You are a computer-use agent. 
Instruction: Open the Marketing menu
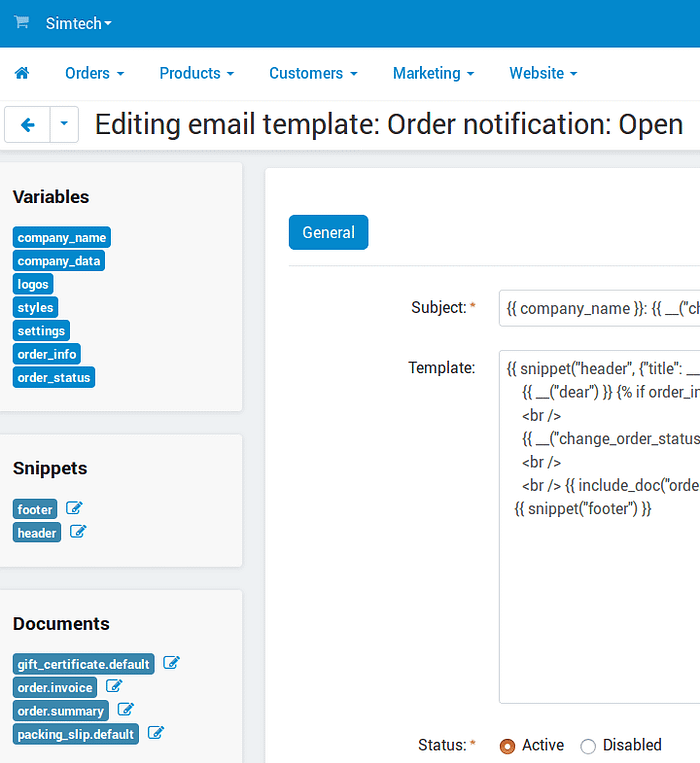pyautogui.click(x=433, y=73)
